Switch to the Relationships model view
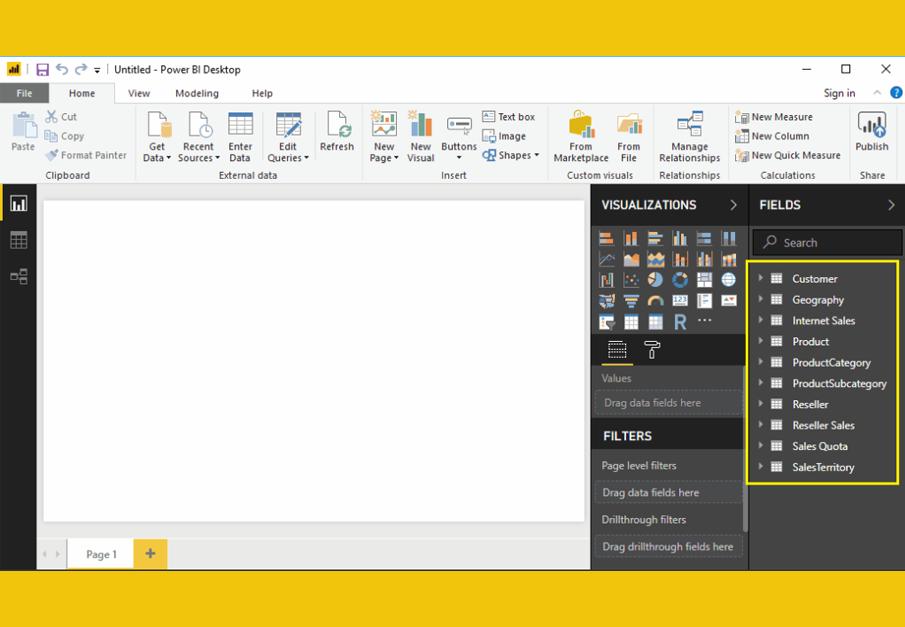This screenshot has width=905, height=627. click(x=18, y=277)
